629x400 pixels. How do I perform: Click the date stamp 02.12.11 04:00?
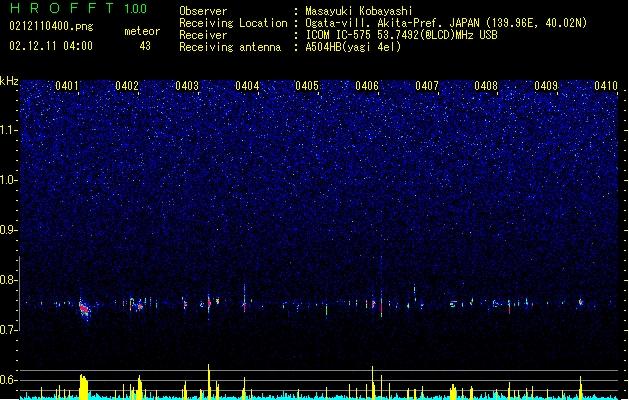[x=51, y=46]
